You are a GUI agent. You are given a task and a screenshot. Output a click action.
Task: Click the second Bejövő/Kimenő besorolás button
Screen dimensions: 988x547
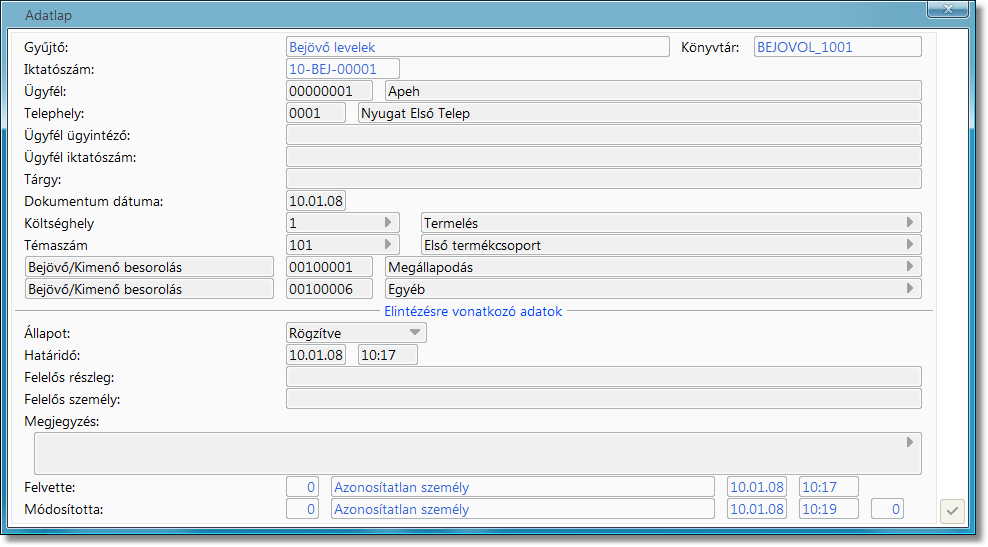click(x=148, y=289)
